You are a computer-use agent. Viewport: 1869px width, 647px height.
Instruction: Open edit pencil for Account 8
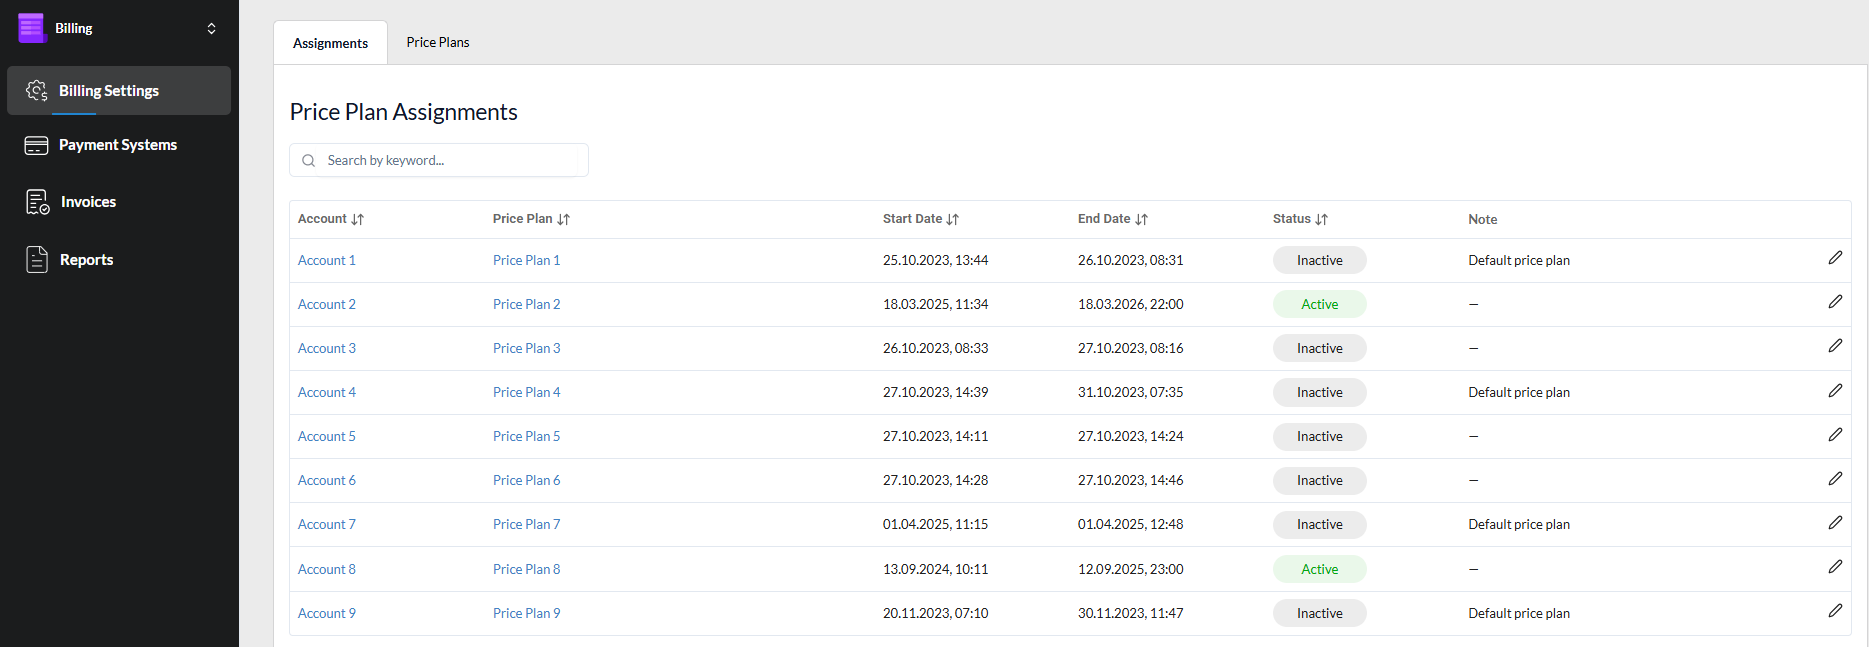point(1835,567)
